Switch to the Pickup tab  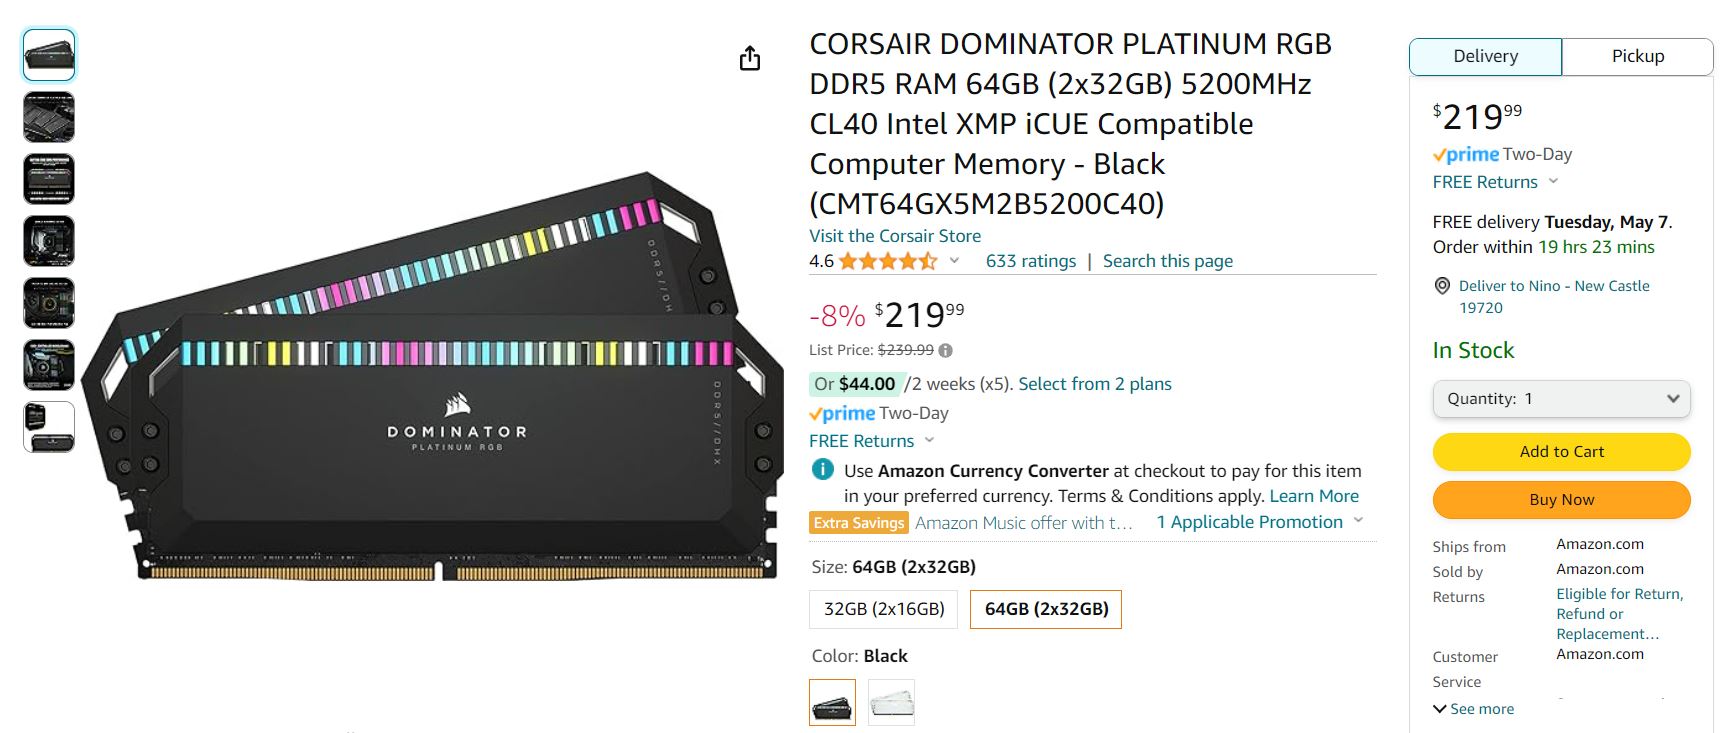[1637, 57]
